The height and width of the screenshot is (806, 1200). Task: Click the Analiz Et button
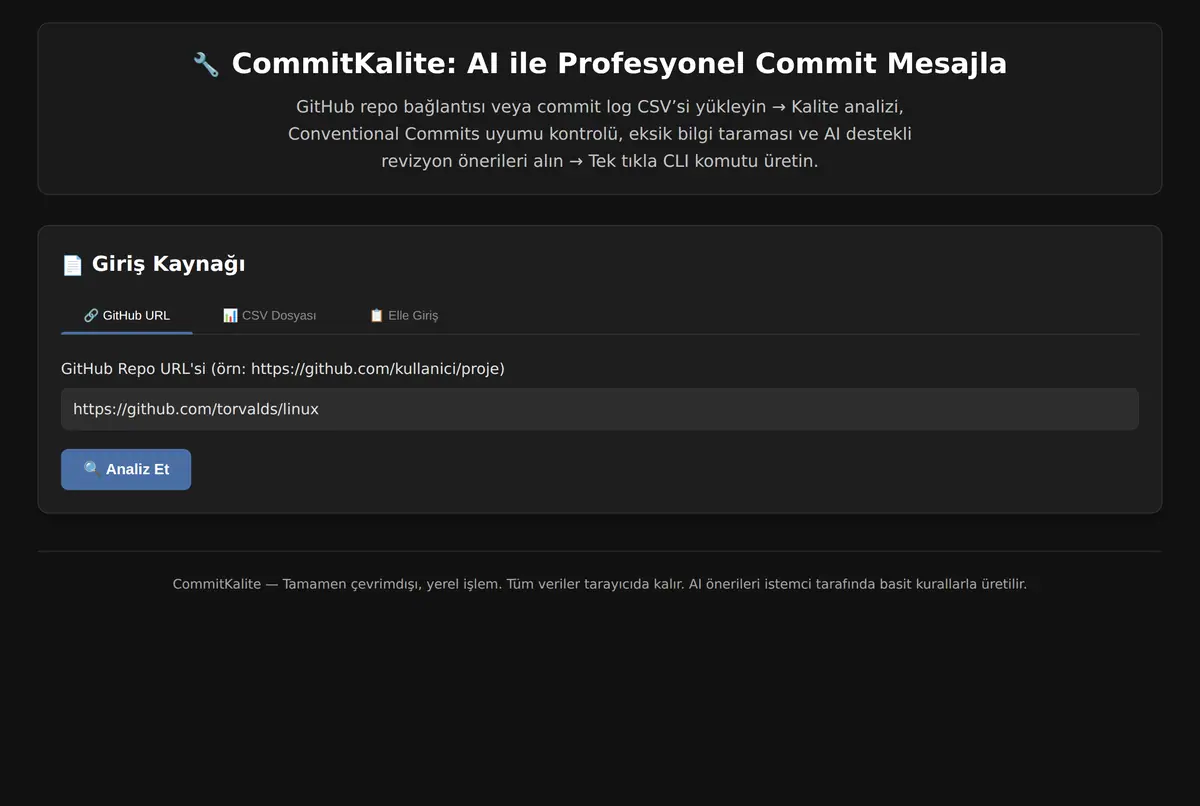[126, 469]
